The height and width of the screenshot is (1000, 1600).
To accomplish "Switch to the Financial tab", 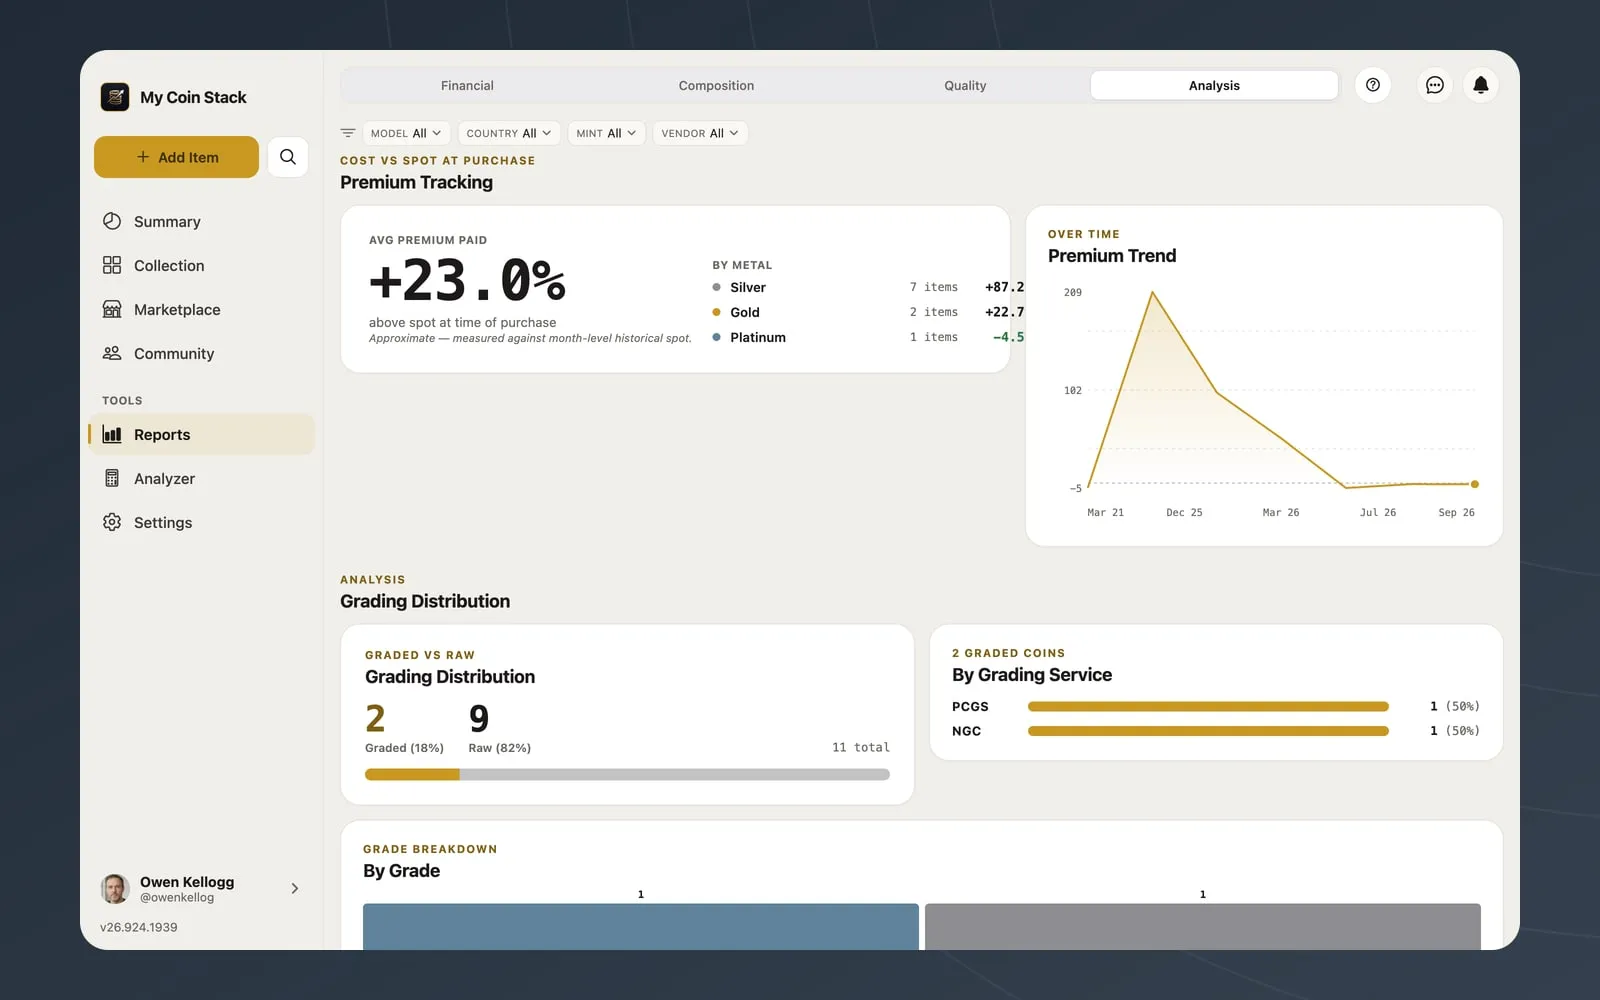I will coord(467,85).
